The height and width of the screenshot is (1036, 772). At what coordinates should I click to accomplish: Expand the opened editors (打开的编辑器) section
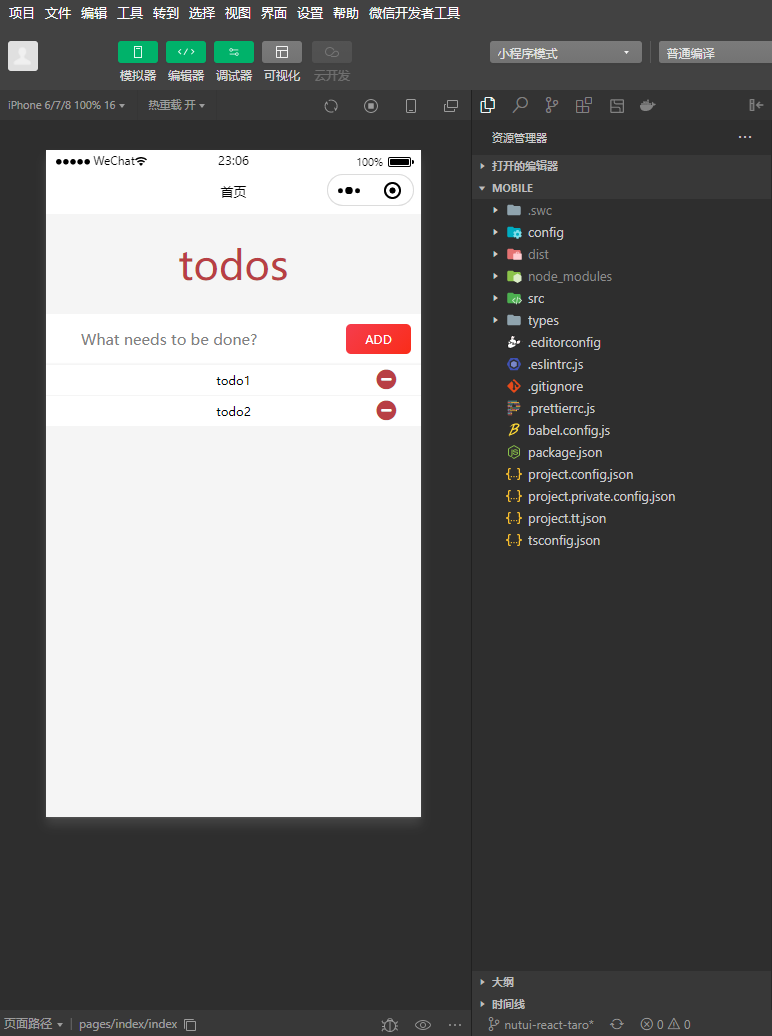pyautogui.click(x=621, y=166)
